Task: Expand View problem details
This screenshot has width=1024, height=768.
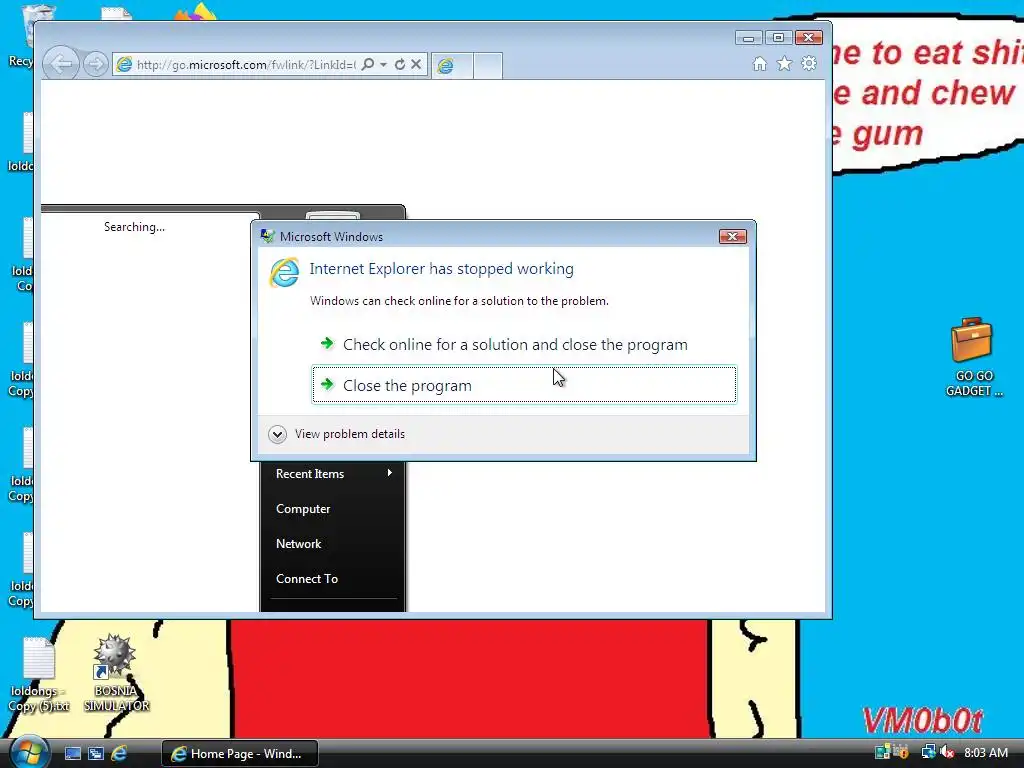Action: tap(337, 434)
